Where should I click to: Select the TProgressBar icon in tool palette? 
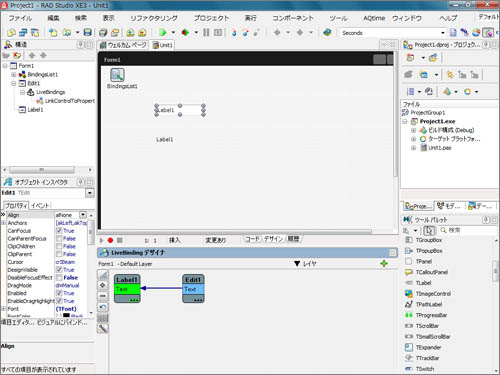[x=409, y=315]
